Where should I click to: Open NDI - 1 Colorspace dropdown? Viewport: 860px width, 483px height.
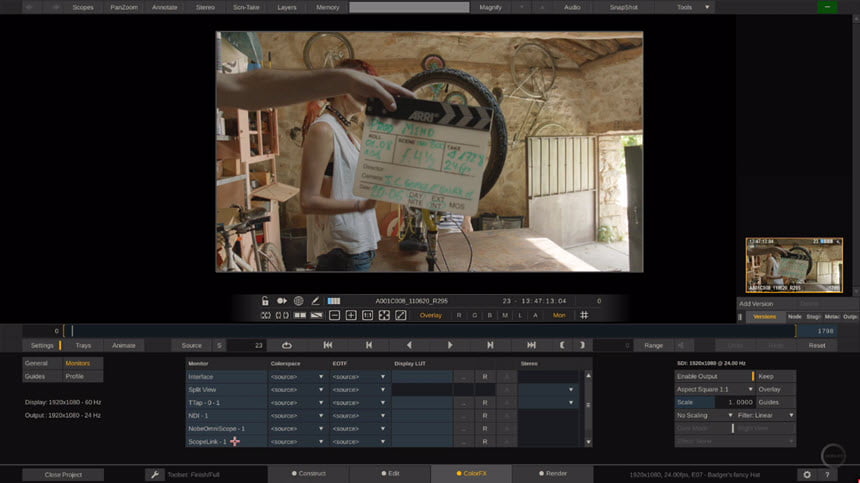pyautogui.click(x=297, y=416)
